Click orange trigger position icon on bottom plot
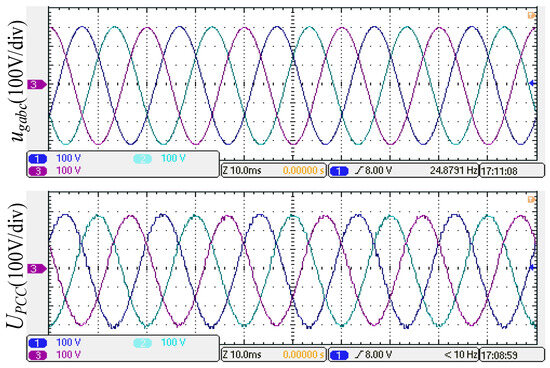This screenshot has height=368, width=550. click(x=531, y=199)
